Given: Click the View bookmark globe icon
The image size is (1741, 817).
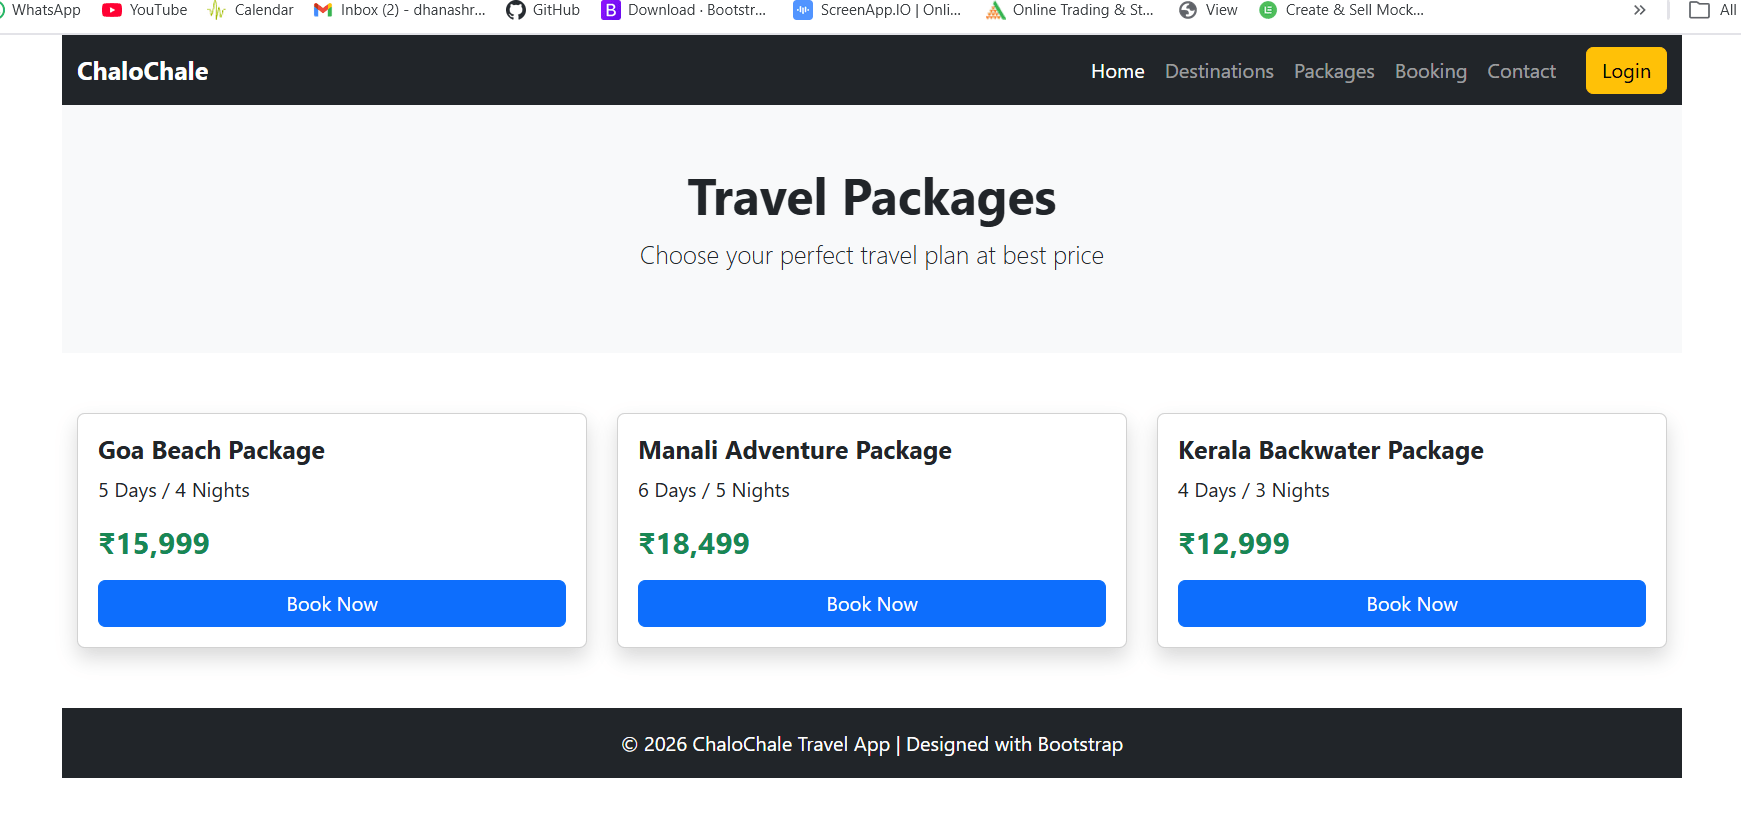Looking at the screenshot, I should 1188,10.
